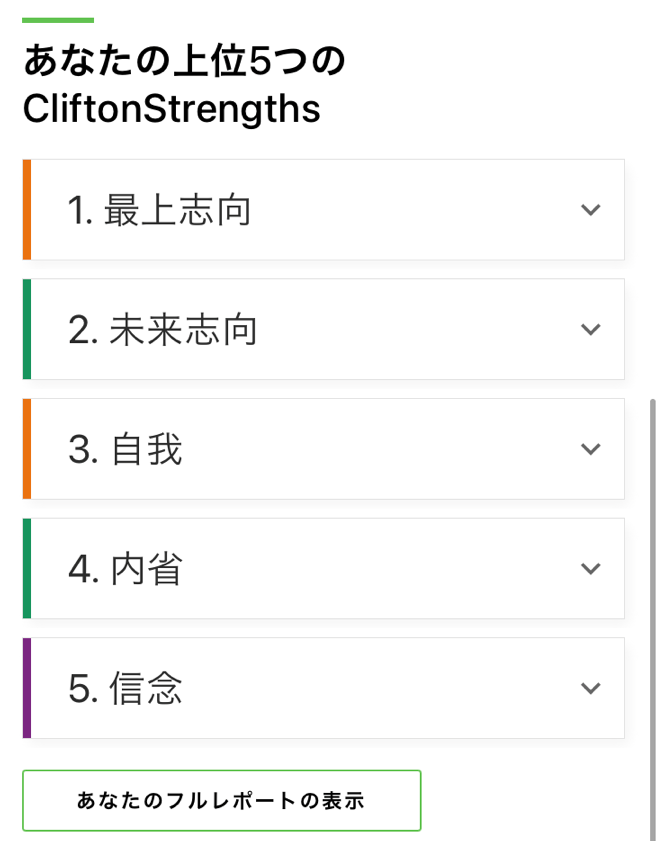Select the '5. 信念' row label
This screenshot has width=656, height=841.
tap(126, 688)
